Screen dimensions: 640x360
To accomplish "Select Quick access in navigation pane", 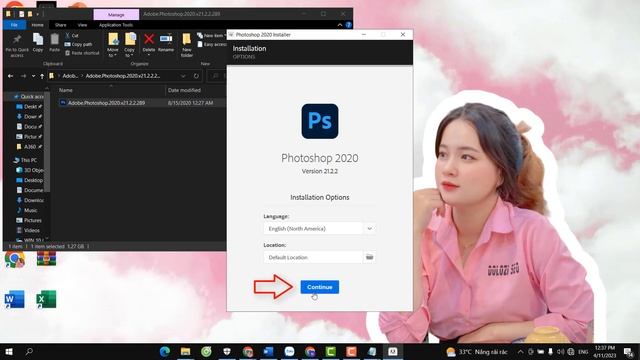I will coord(29,97).
